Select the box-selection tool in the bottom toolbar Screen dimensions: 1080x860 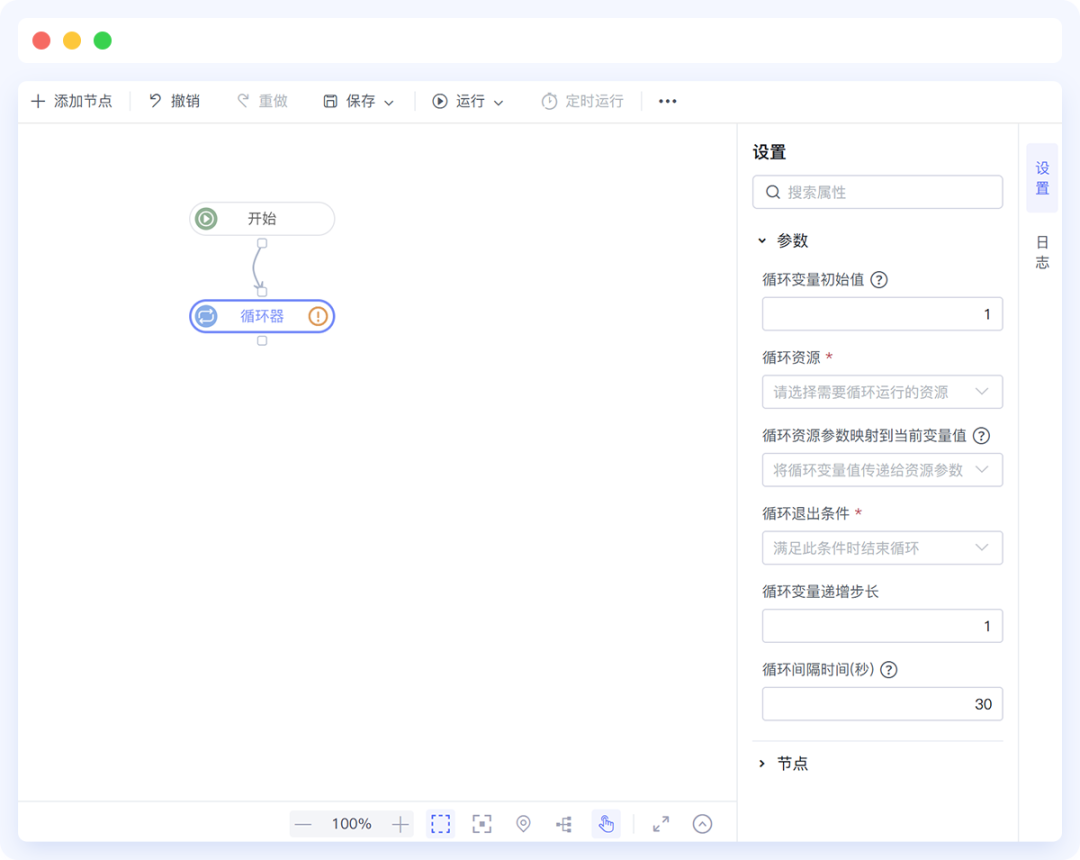[x=441, y=824]
